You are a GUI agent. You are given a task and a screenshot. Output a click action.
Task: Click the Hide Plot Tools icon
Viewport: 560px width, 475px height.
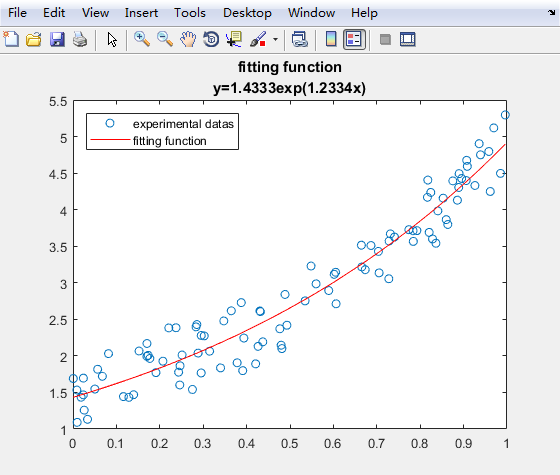tap(385, 39)
